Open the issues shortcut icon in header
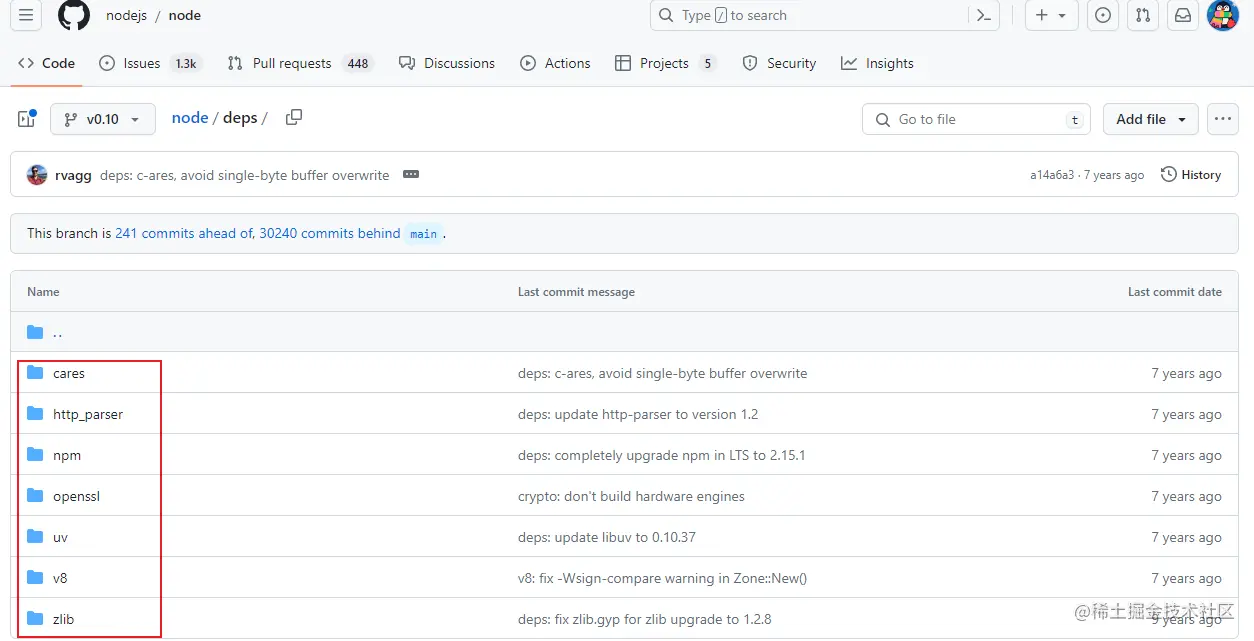This screenshot has width=1254, height=641. pyautogui.click(x=1102, y=15)
